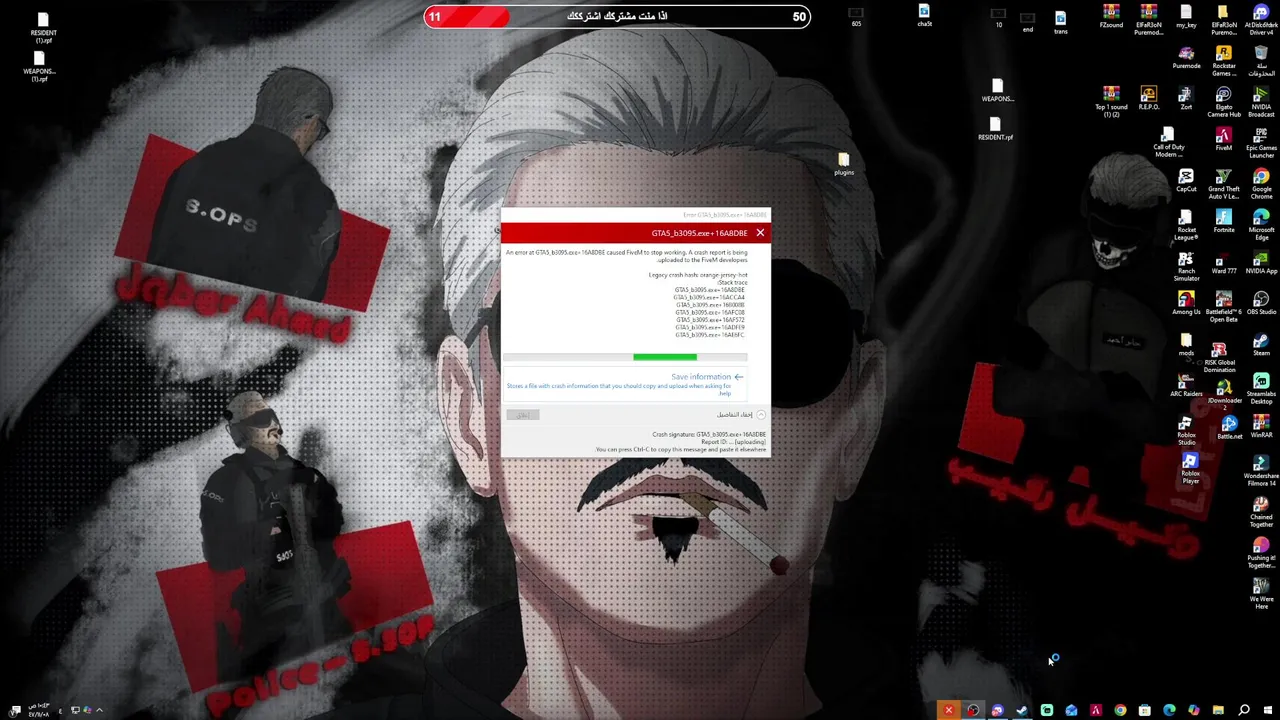Viewport: 1280px width, 720px height.
Task: Launch Zort desktop shortcut
Action: 1186,98
